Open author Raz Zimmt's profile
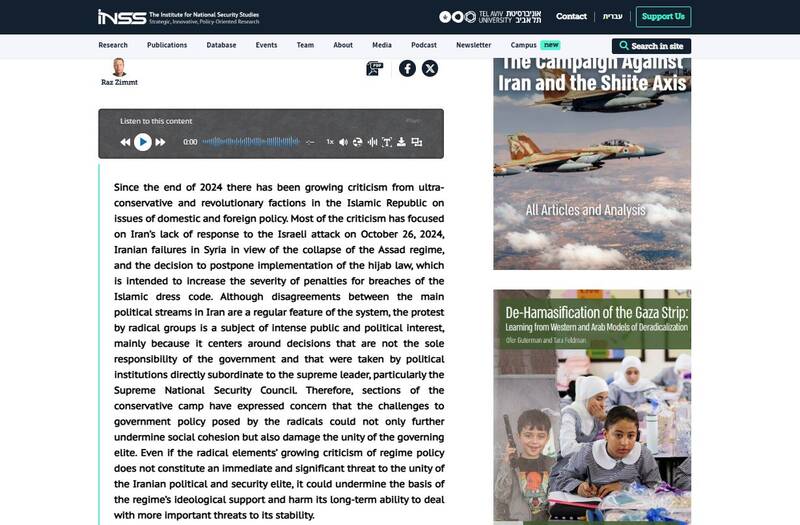Image resolution: width=800 pixels, height=525 pixels. [x=119, y=82]
